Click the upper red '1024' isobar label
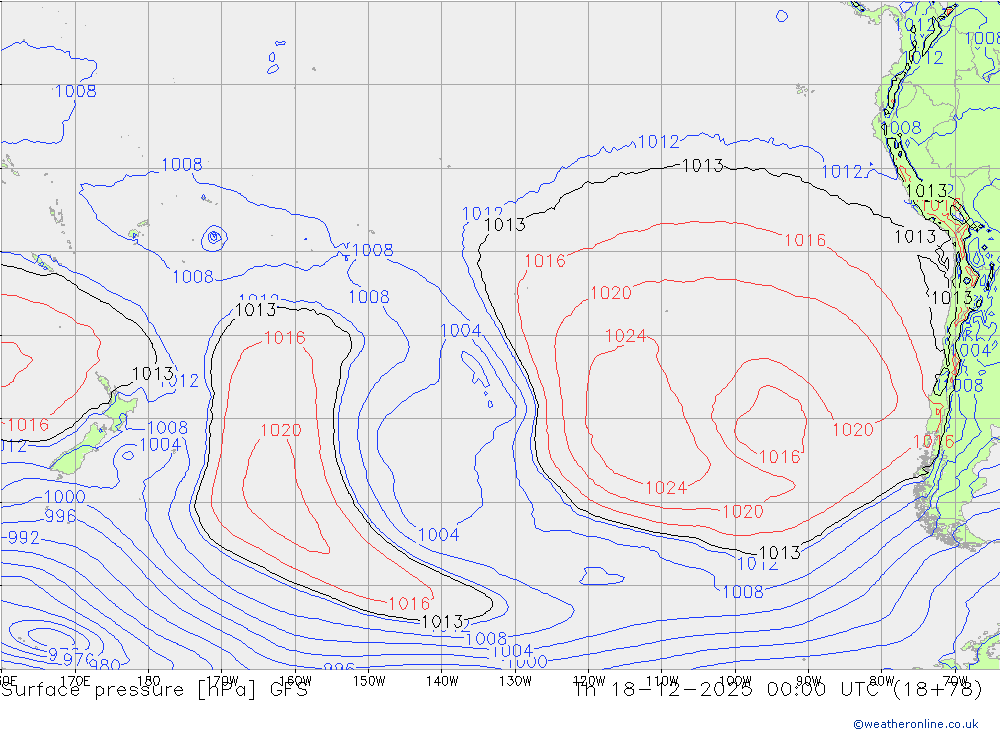This screenshot has height=733, width=1000. pyautogui.click(x=626, y=336)
